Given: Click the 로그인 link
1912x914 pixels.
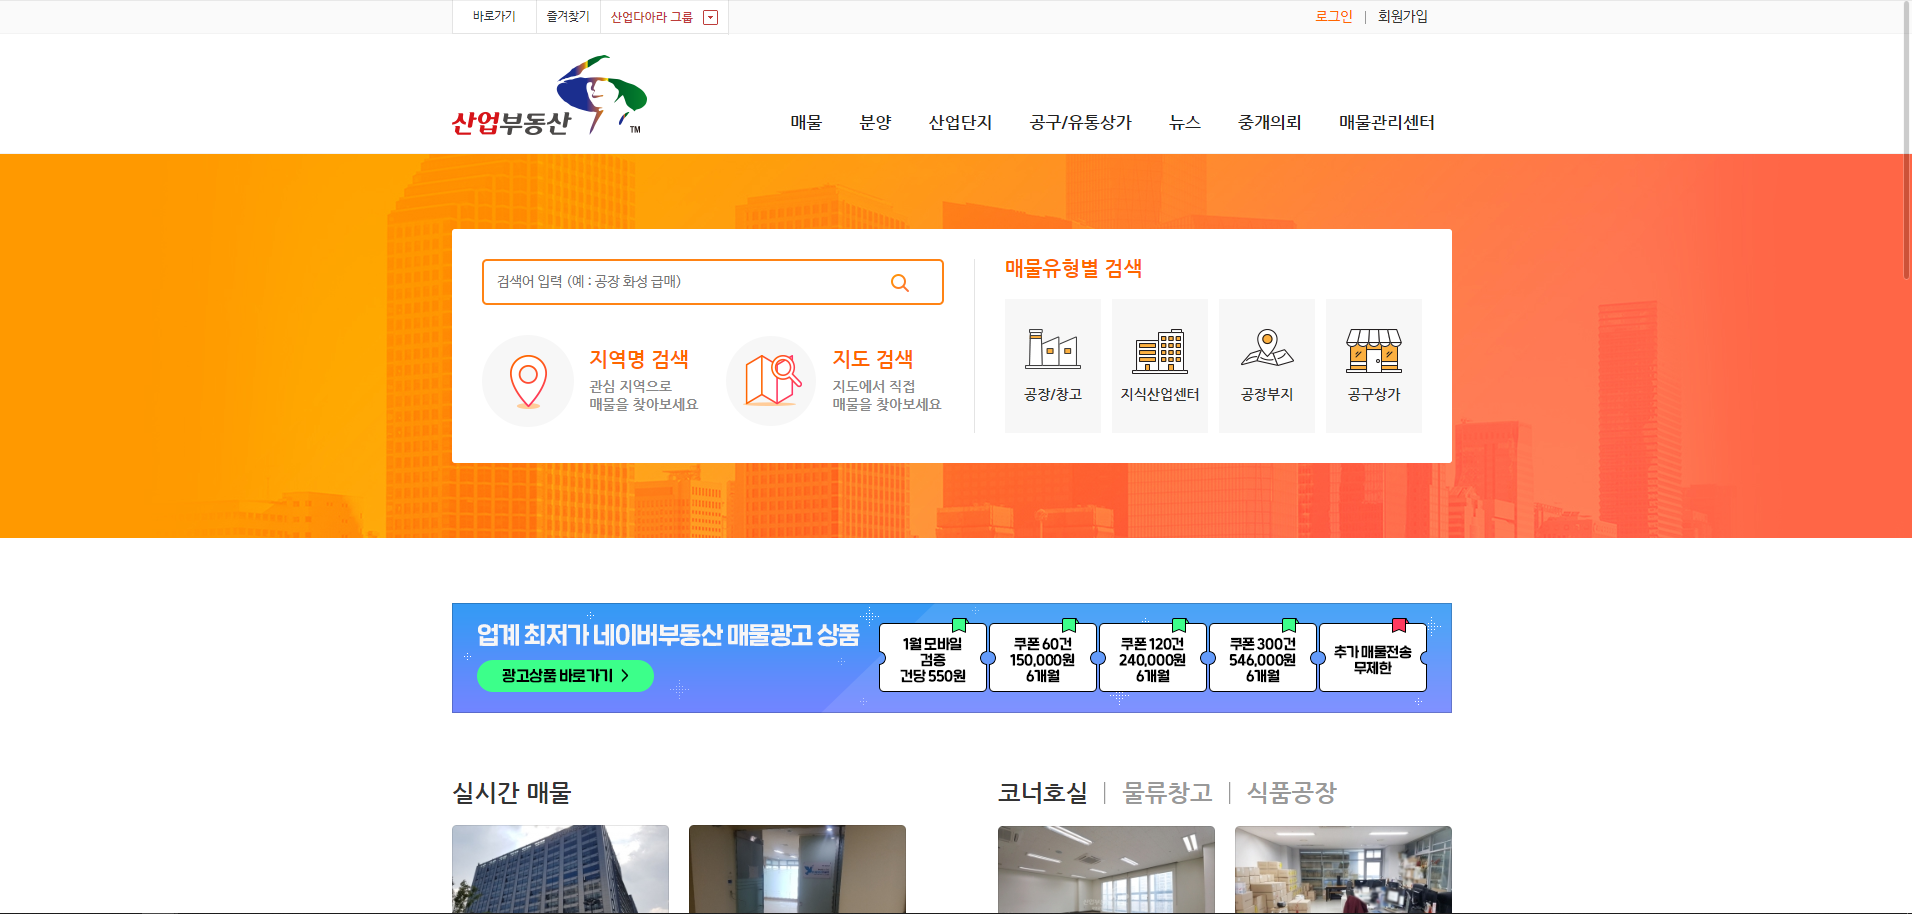Looking at the screenshot, I should 1333,16.
